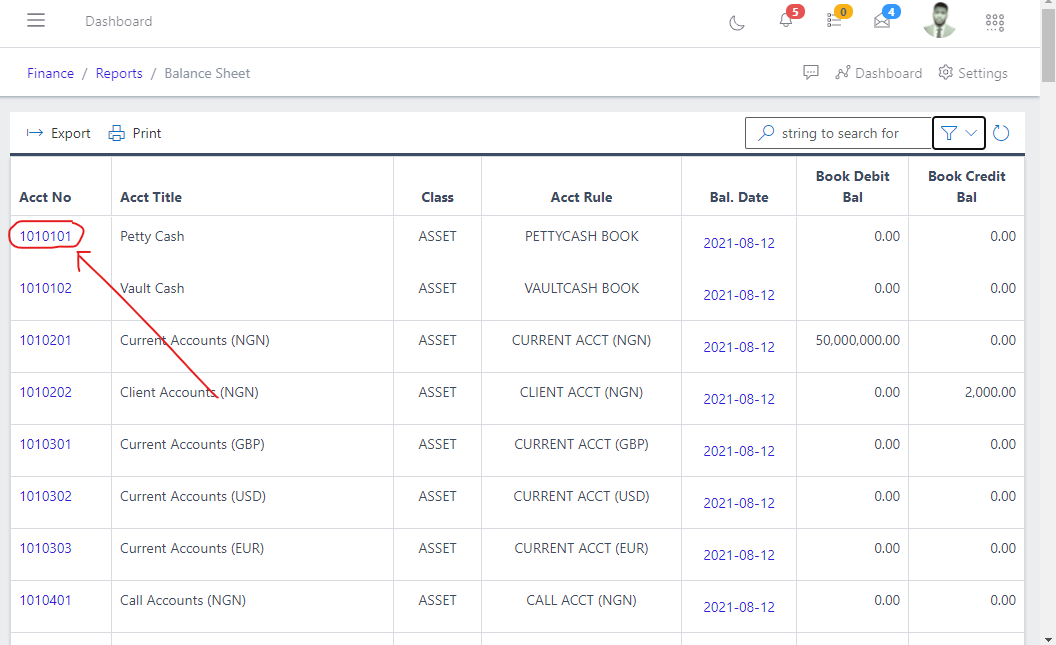1056x645 pixels.
Task: Open notifications bell with 5 badge
Action: [x=786, y=20]
